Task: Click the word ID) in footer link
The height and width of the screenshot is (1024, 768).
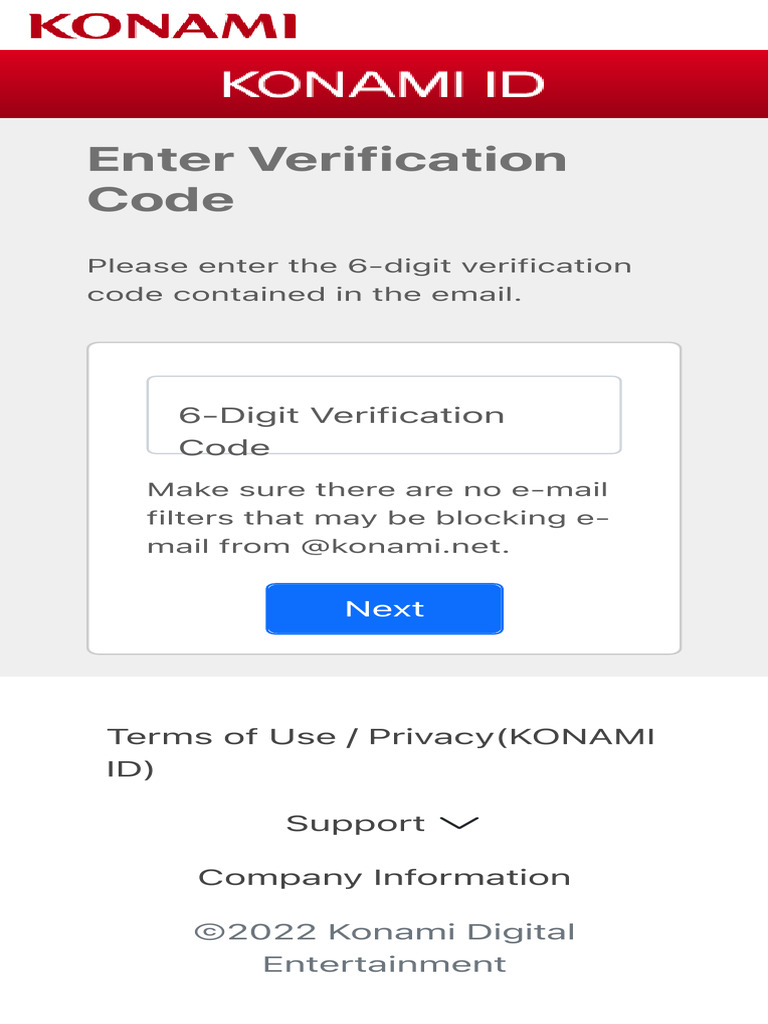Action: 130,769
